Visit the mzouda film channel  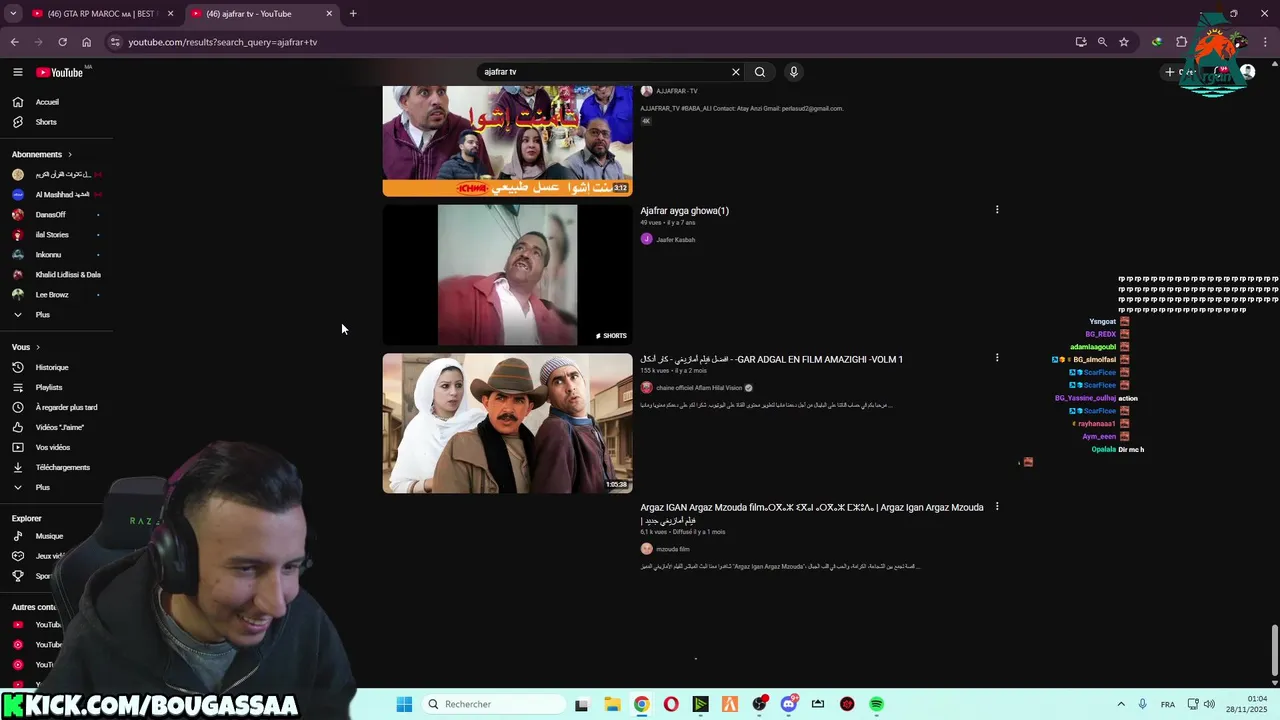point(672,549)
